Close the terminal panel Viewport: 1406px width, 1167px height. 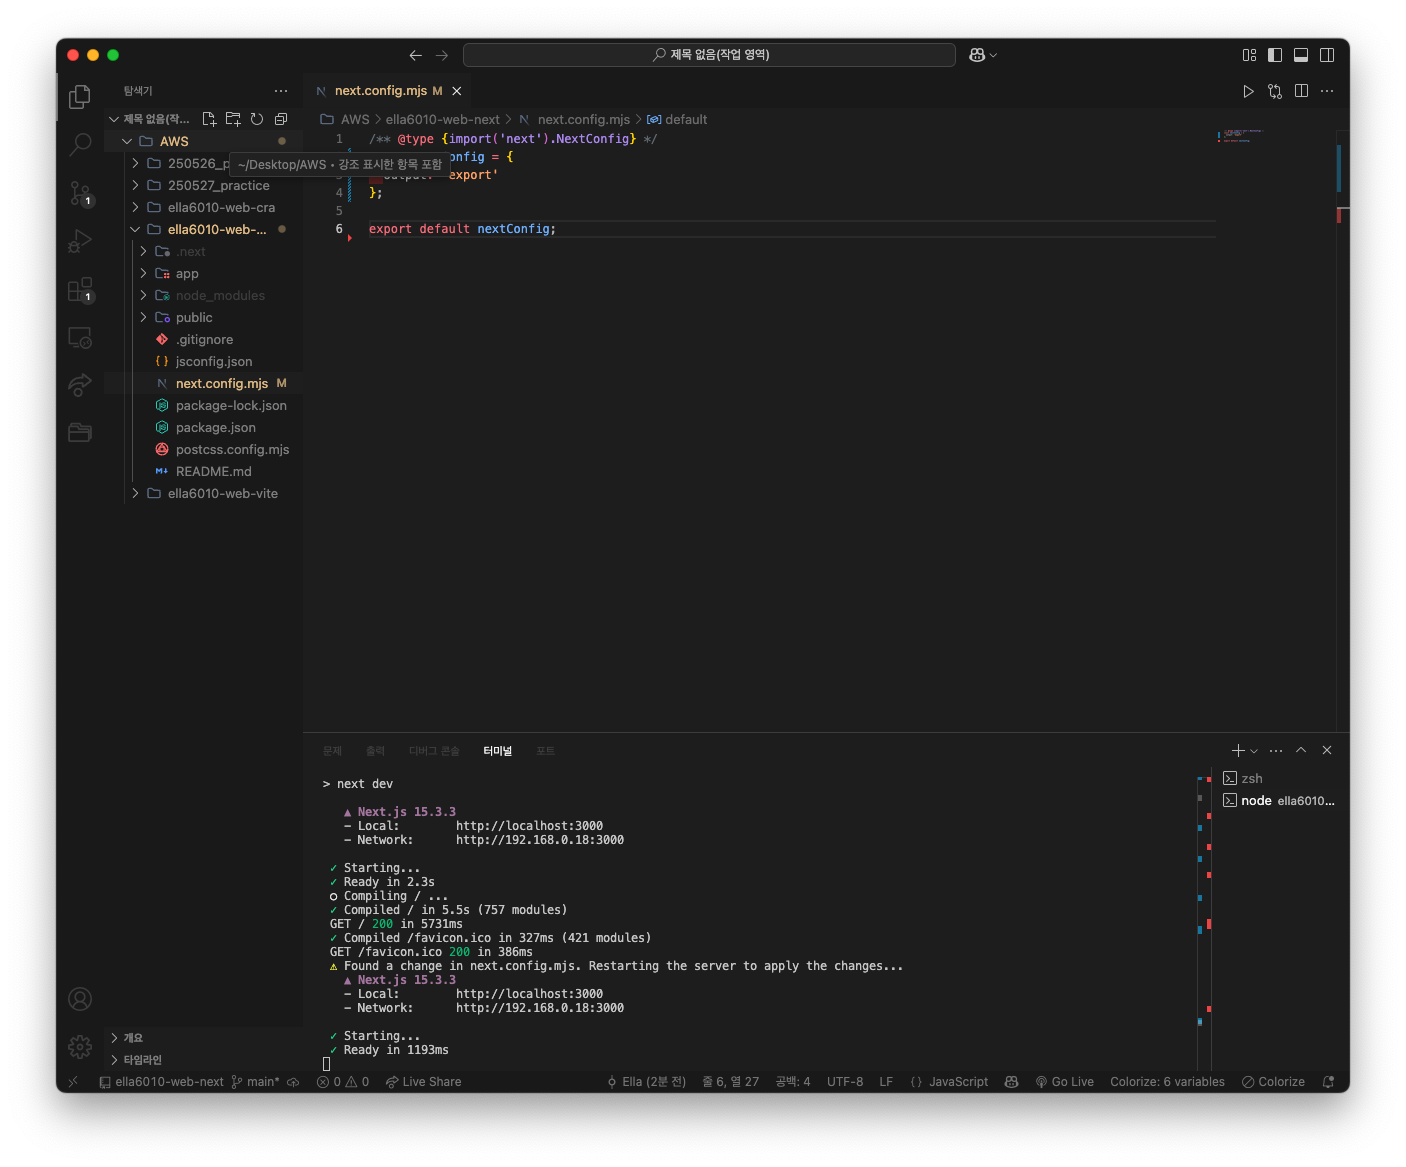point(1327,751)
